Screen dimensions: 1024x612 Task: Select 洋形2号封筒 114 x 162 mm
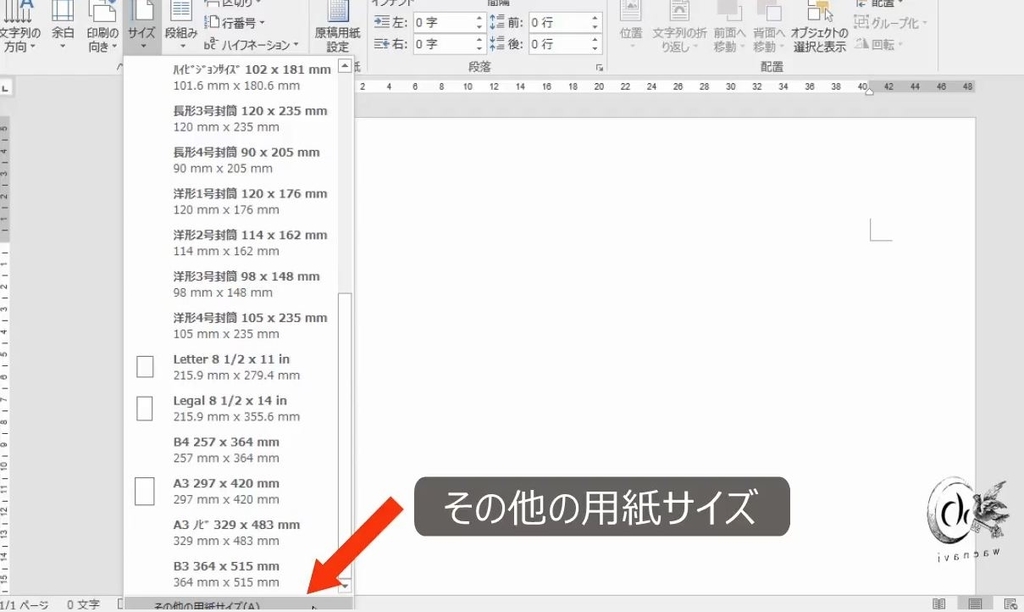coord(231,243)
